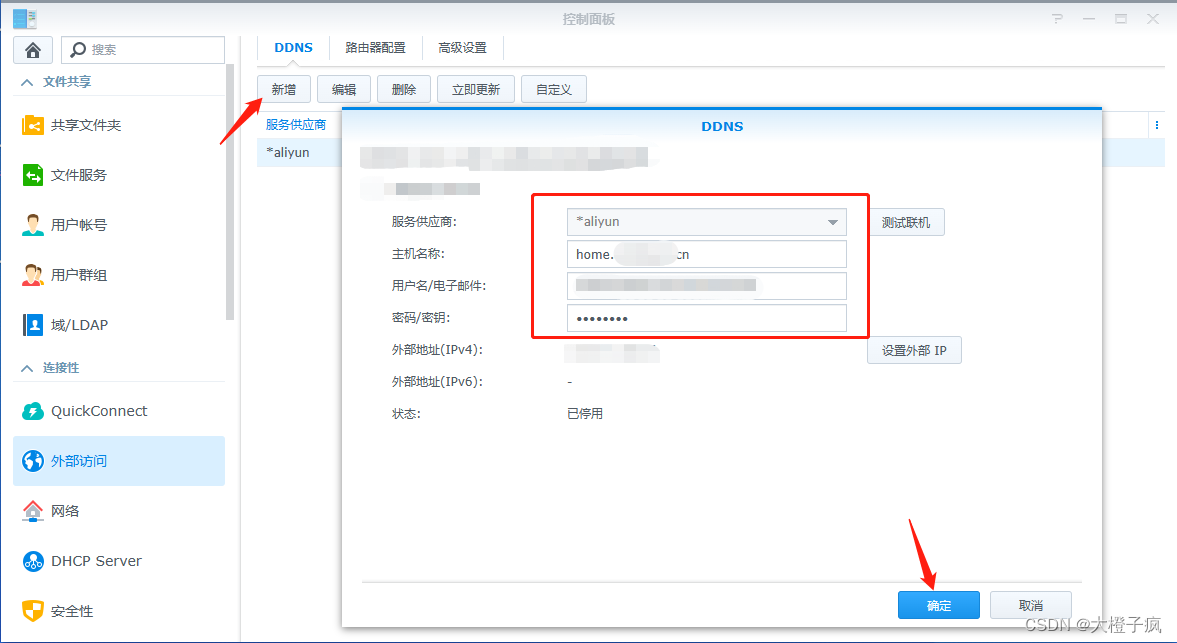Open 安全性 settings
Screen dimensions: 1177x643
pos(77,610)
